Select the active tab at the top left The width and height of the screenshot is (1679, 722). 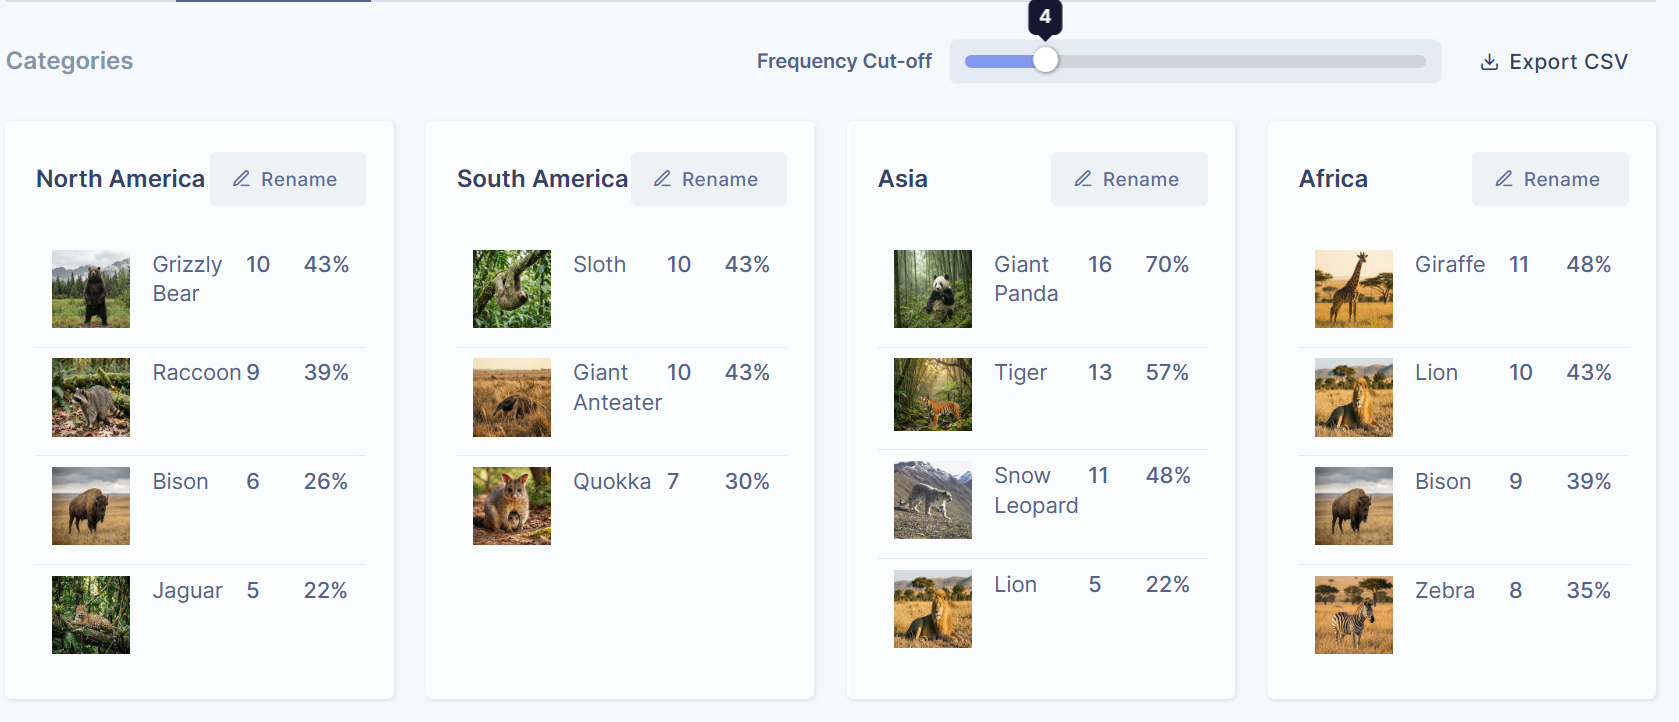[x=272, y=4]
